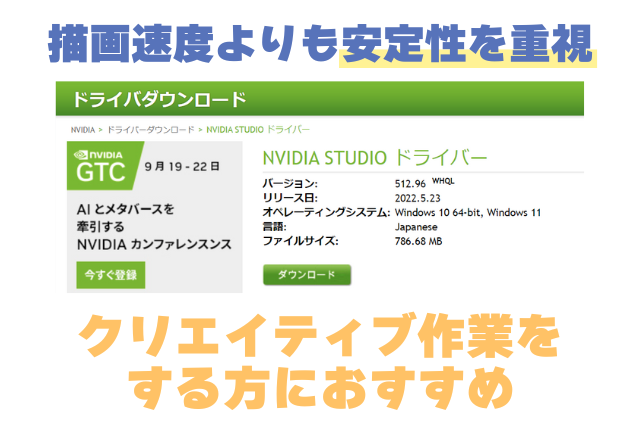Viewport: 640px width, 427px height.
Task: Click the 9月19-22日 date text
Action: 182,167
